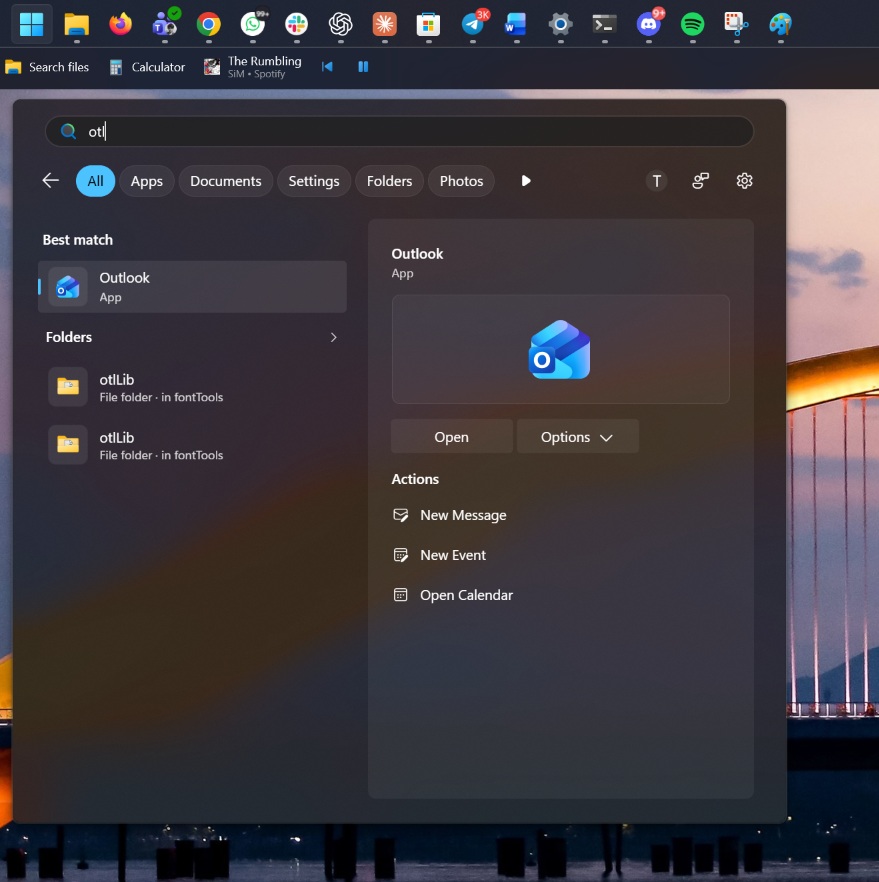Show more filters with the arrow
This screenshot has width=879, height=882.
point(526,181)
